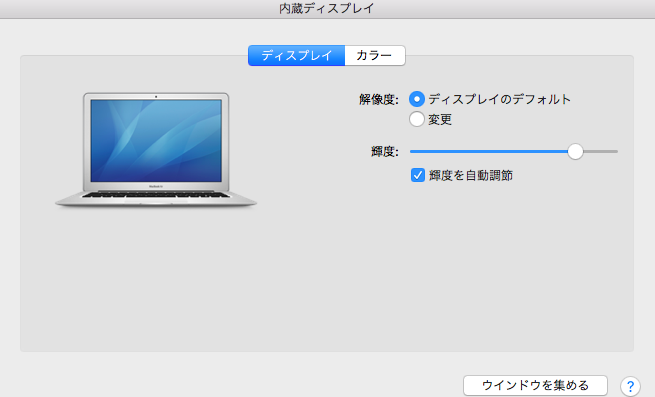The image size is (655, 397).
Task: Switch to the カラー tab
Action: (x=375, y=56)
